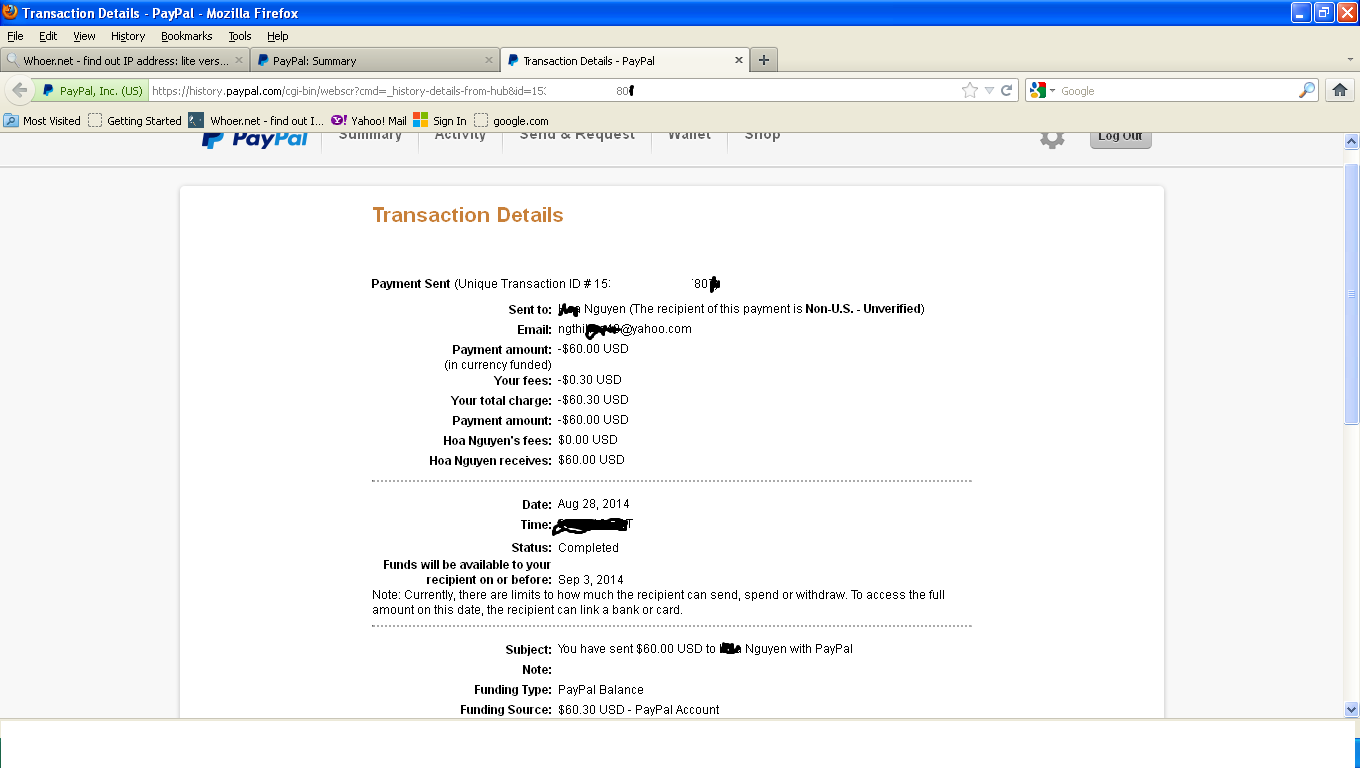Click into the Google search box
This screenshot has width=1360, height=768.
click(x=1177, y=90)
